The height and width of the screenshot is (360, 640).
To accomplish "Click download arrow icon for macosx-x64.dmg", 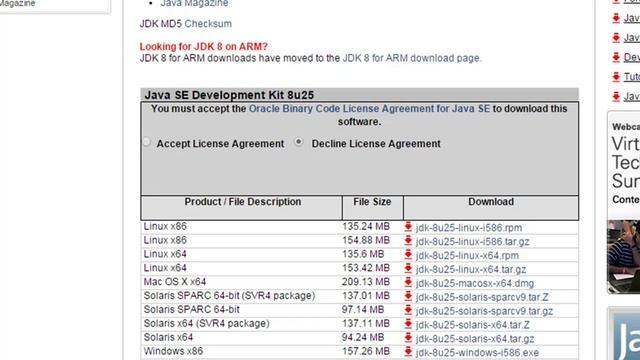I will pyautogui.click(x=408, y=282).
